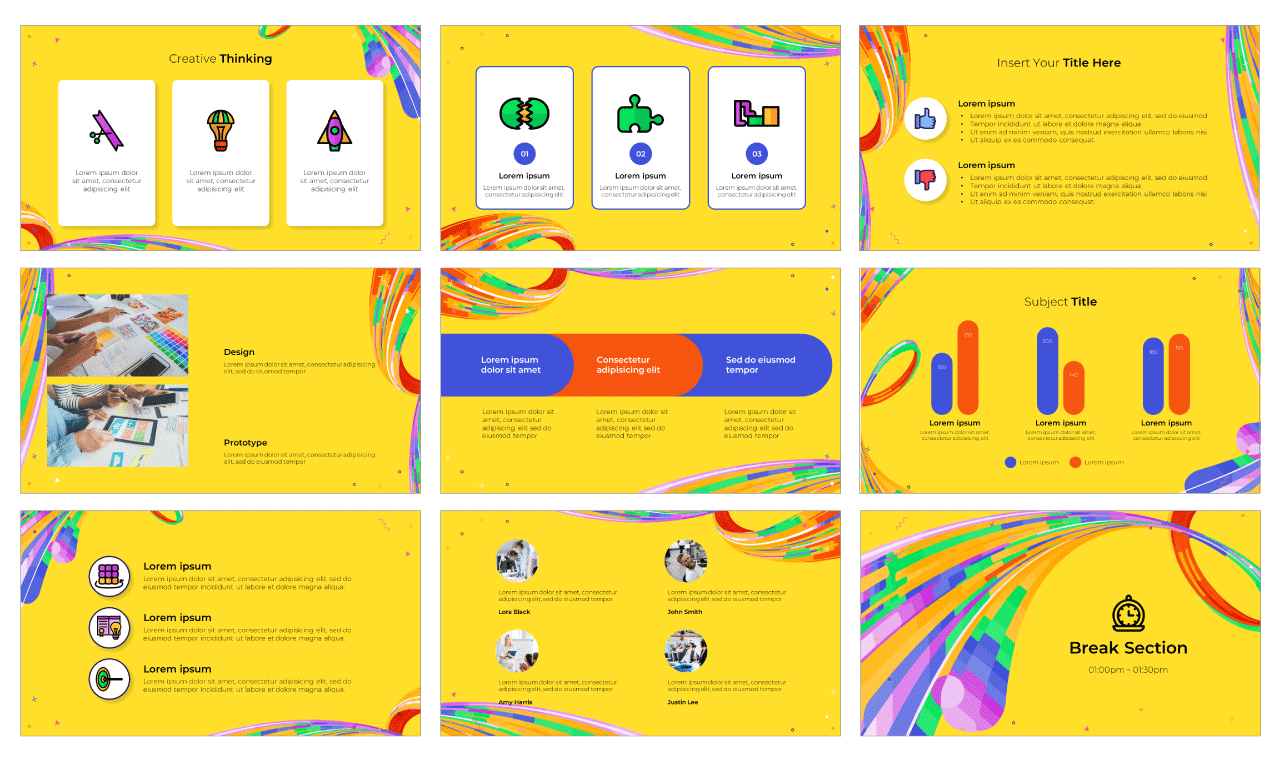
Task: Click the purple grid cube icon
Action: coord(109,576)
